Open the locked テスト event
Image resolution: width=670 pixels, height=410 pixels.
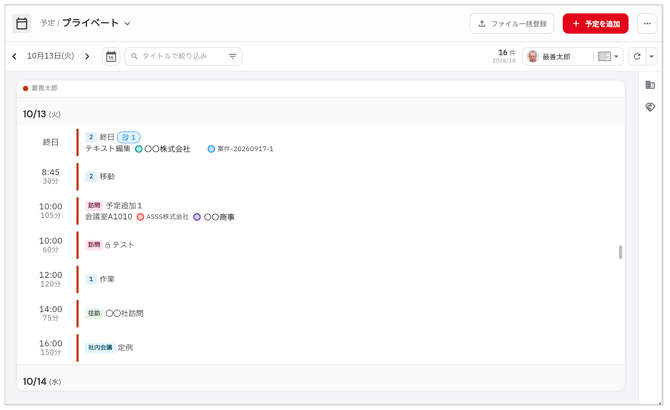tap(123, 245)
